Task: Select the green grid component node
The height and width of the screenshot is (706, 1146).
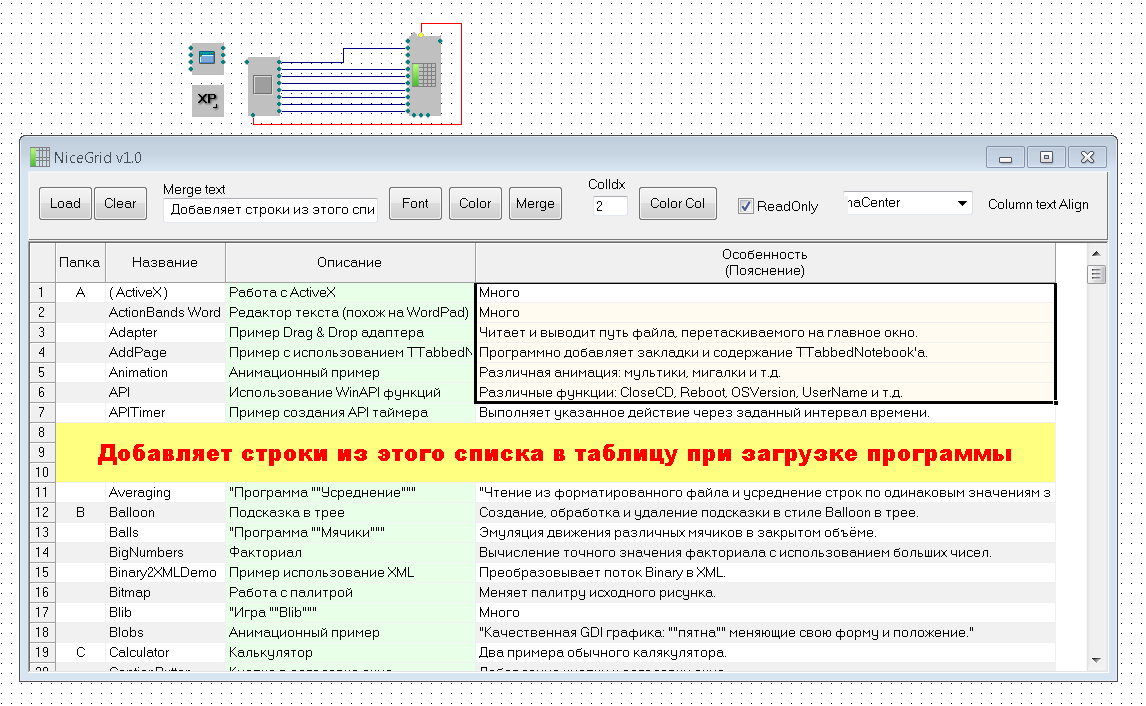Action: pos(425,75)
